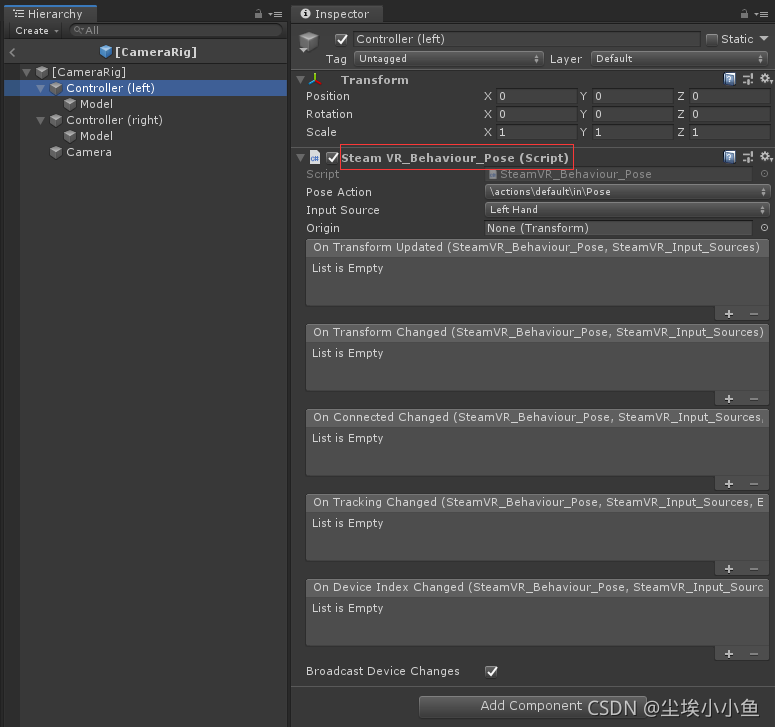Click the C# script icon of Behaviour Pose
775x727 pixels.
coord(315,158)
